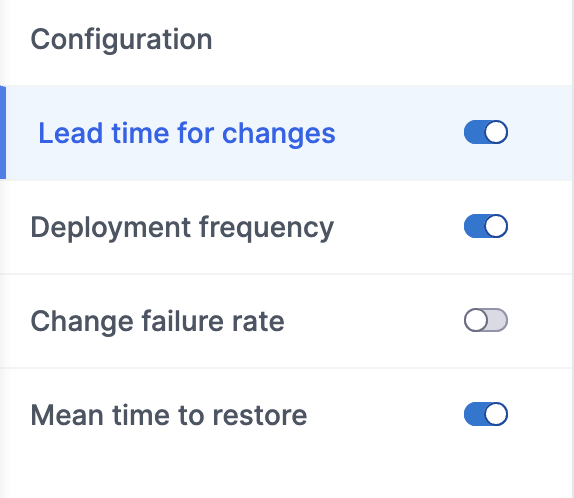Switch off Mean time to restore

(486, 415)
